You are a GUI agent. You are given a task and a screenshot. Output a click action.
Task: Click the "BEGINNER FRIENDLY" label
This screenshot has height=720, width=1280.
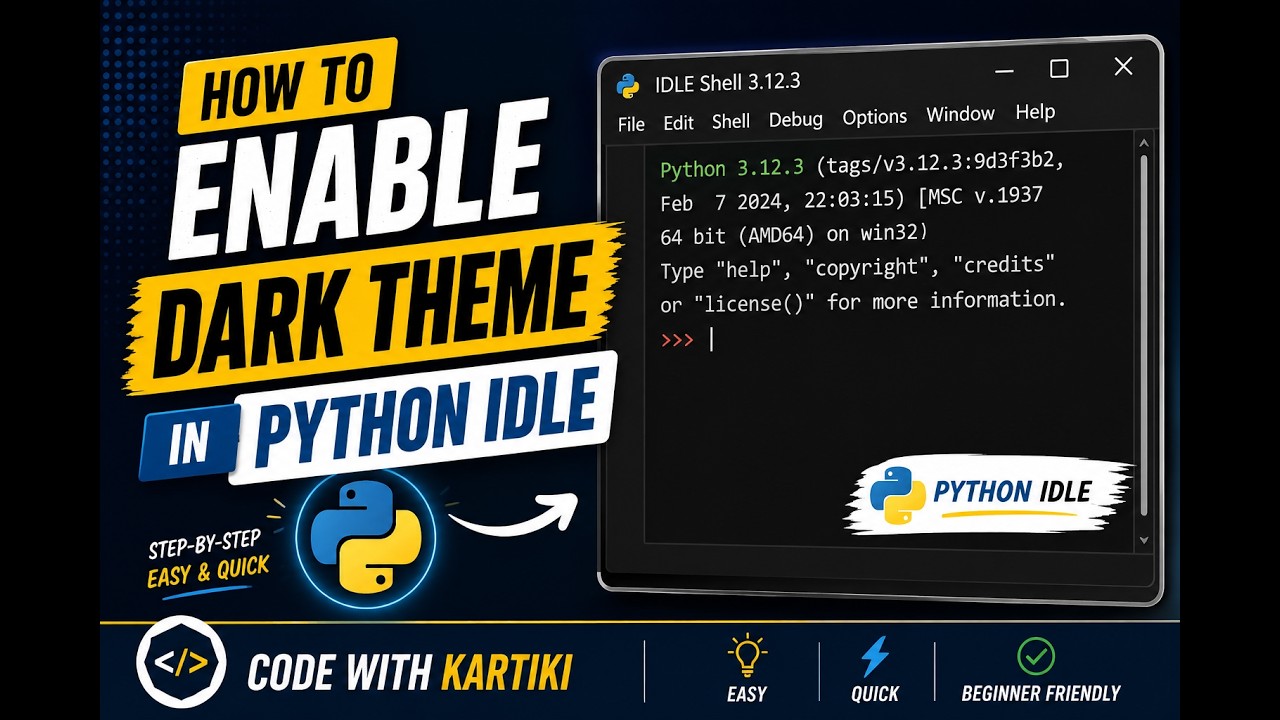tap(1041, 693)
